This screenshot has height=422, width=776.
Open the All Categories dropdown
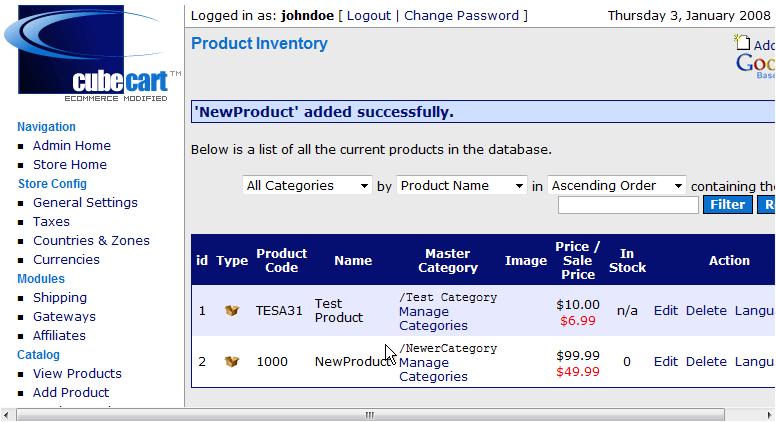pyautogui.click(x=307, y=186)
